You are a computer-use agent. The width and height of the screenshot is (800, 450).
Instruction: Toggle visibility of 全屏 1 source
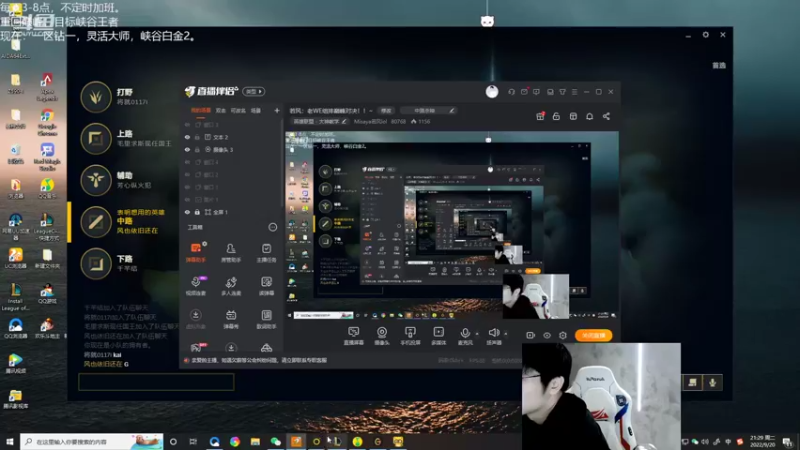point(187,212)
